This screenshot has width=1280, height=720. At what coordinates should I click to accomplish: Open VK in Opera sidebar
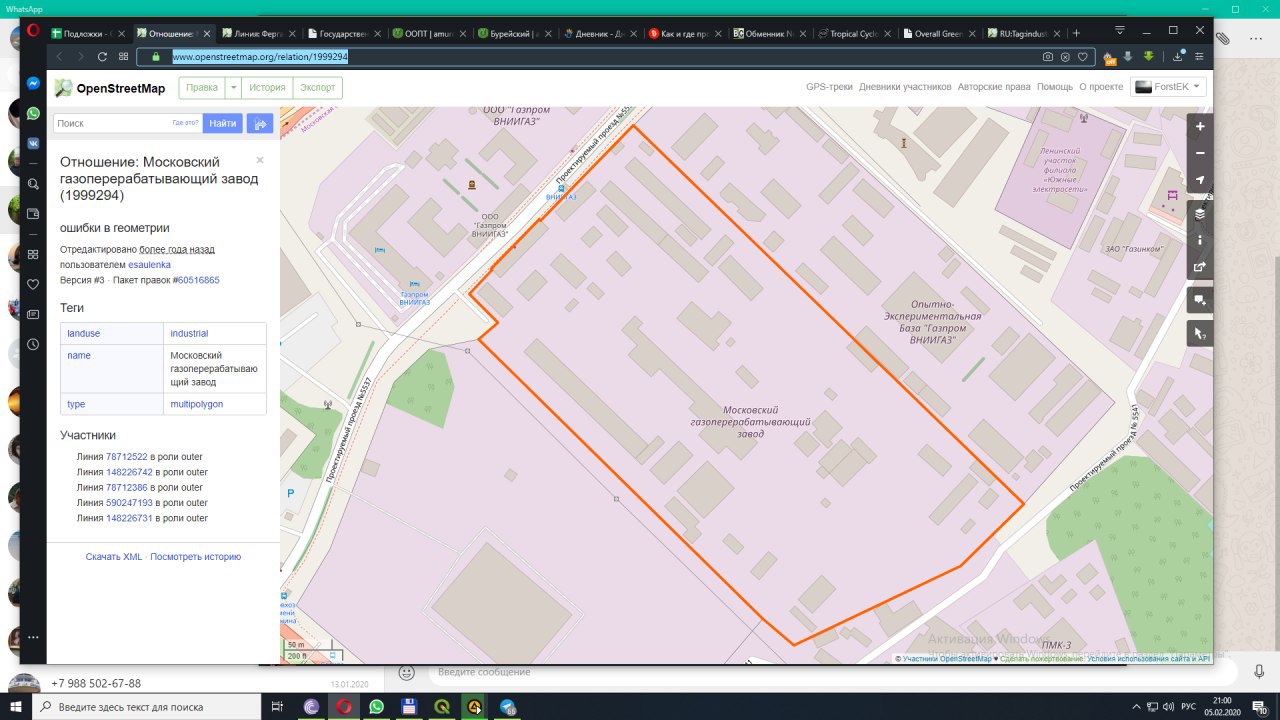tap(33, 143)
